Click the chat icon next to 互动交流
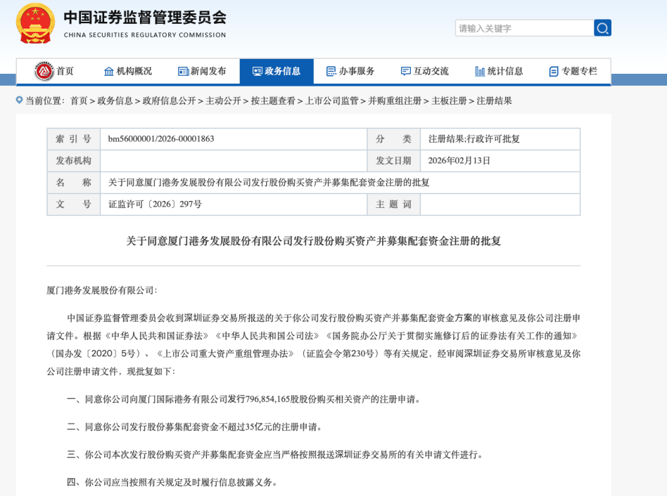This screenshot has width=667, height=496. click(x=406, y=72)
